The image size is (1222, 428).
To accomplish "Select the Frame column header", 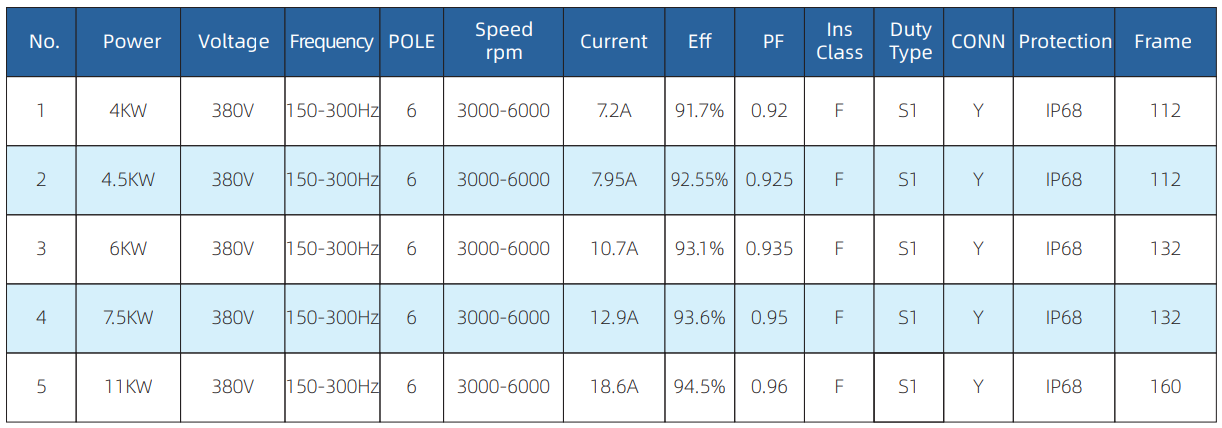I will (1163, 41).
